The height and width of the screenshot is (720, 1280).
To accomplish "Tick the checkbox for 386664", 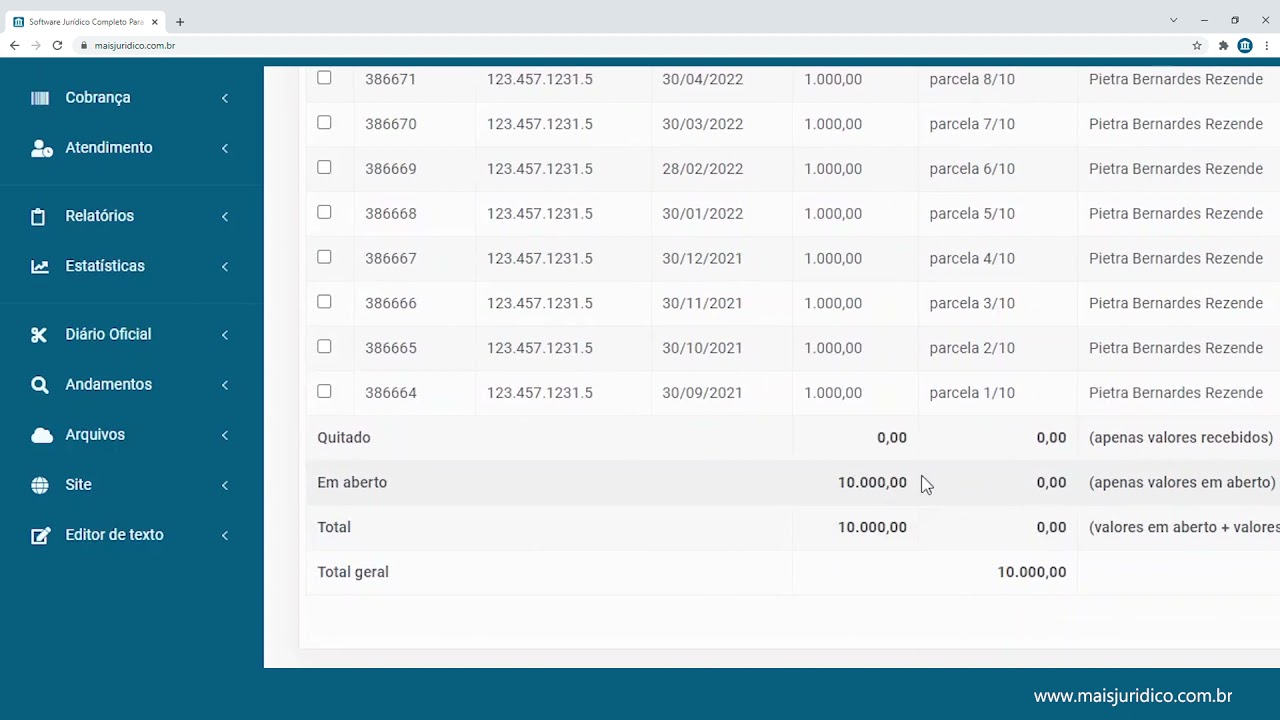I will (324, 391).
